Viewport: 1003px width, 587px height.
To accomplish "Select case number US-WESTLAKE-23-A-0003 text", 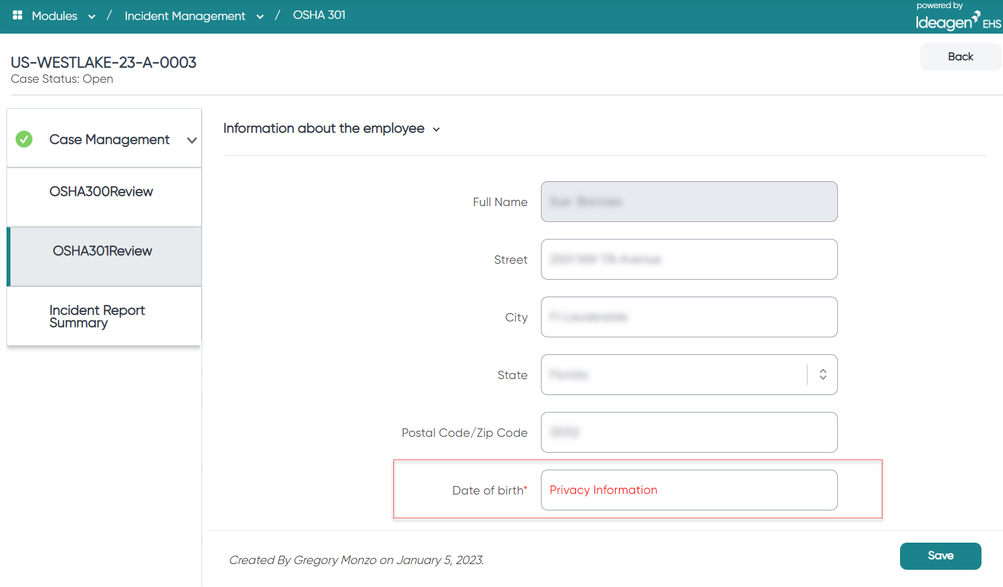I will click(x=104, y=62).
